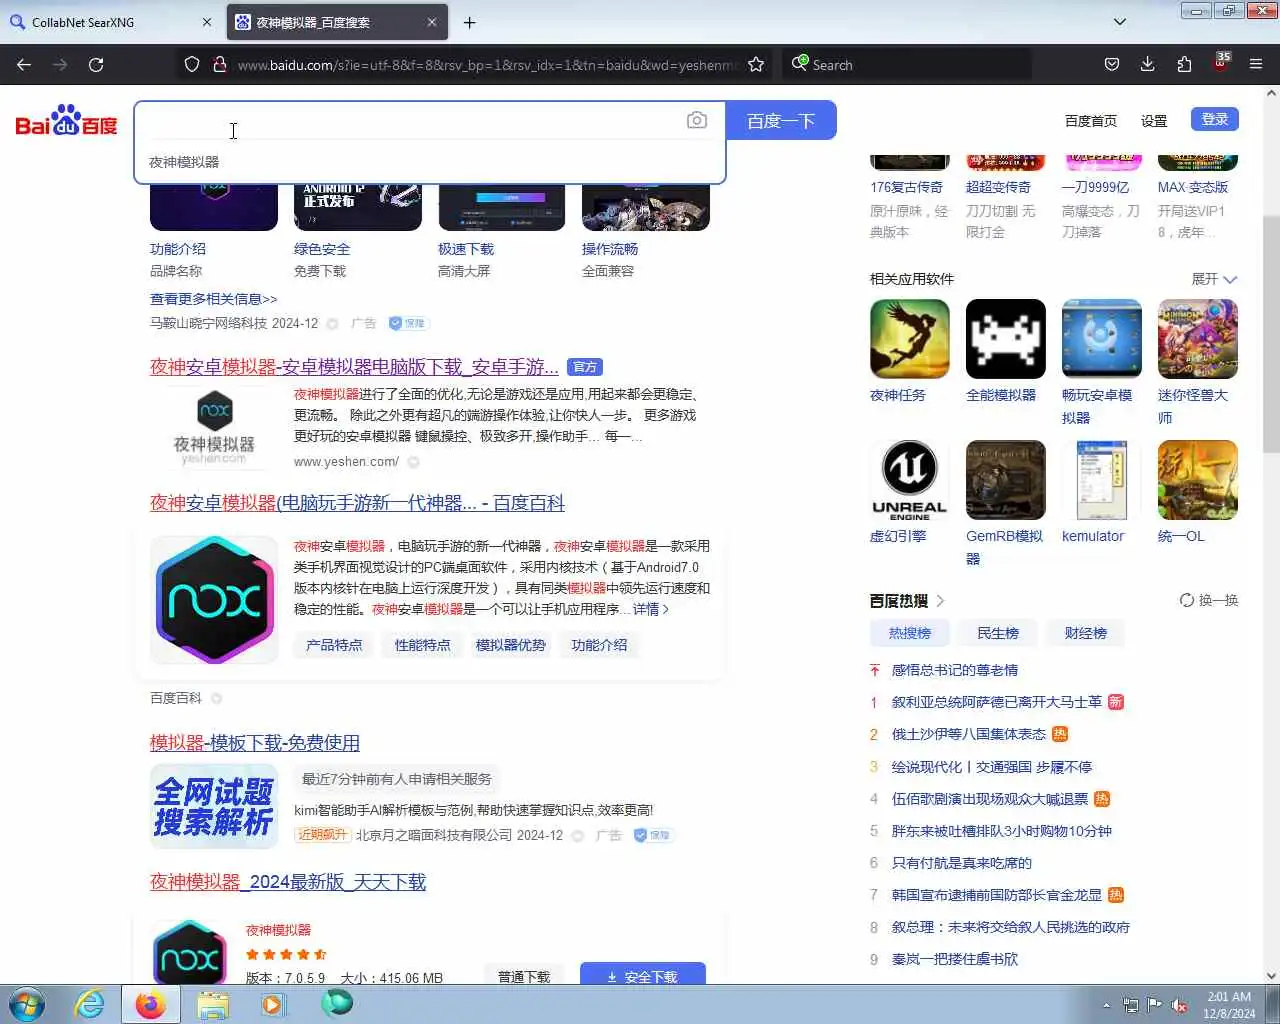
Task: Click the Firefox Search box
Action: 906,64
